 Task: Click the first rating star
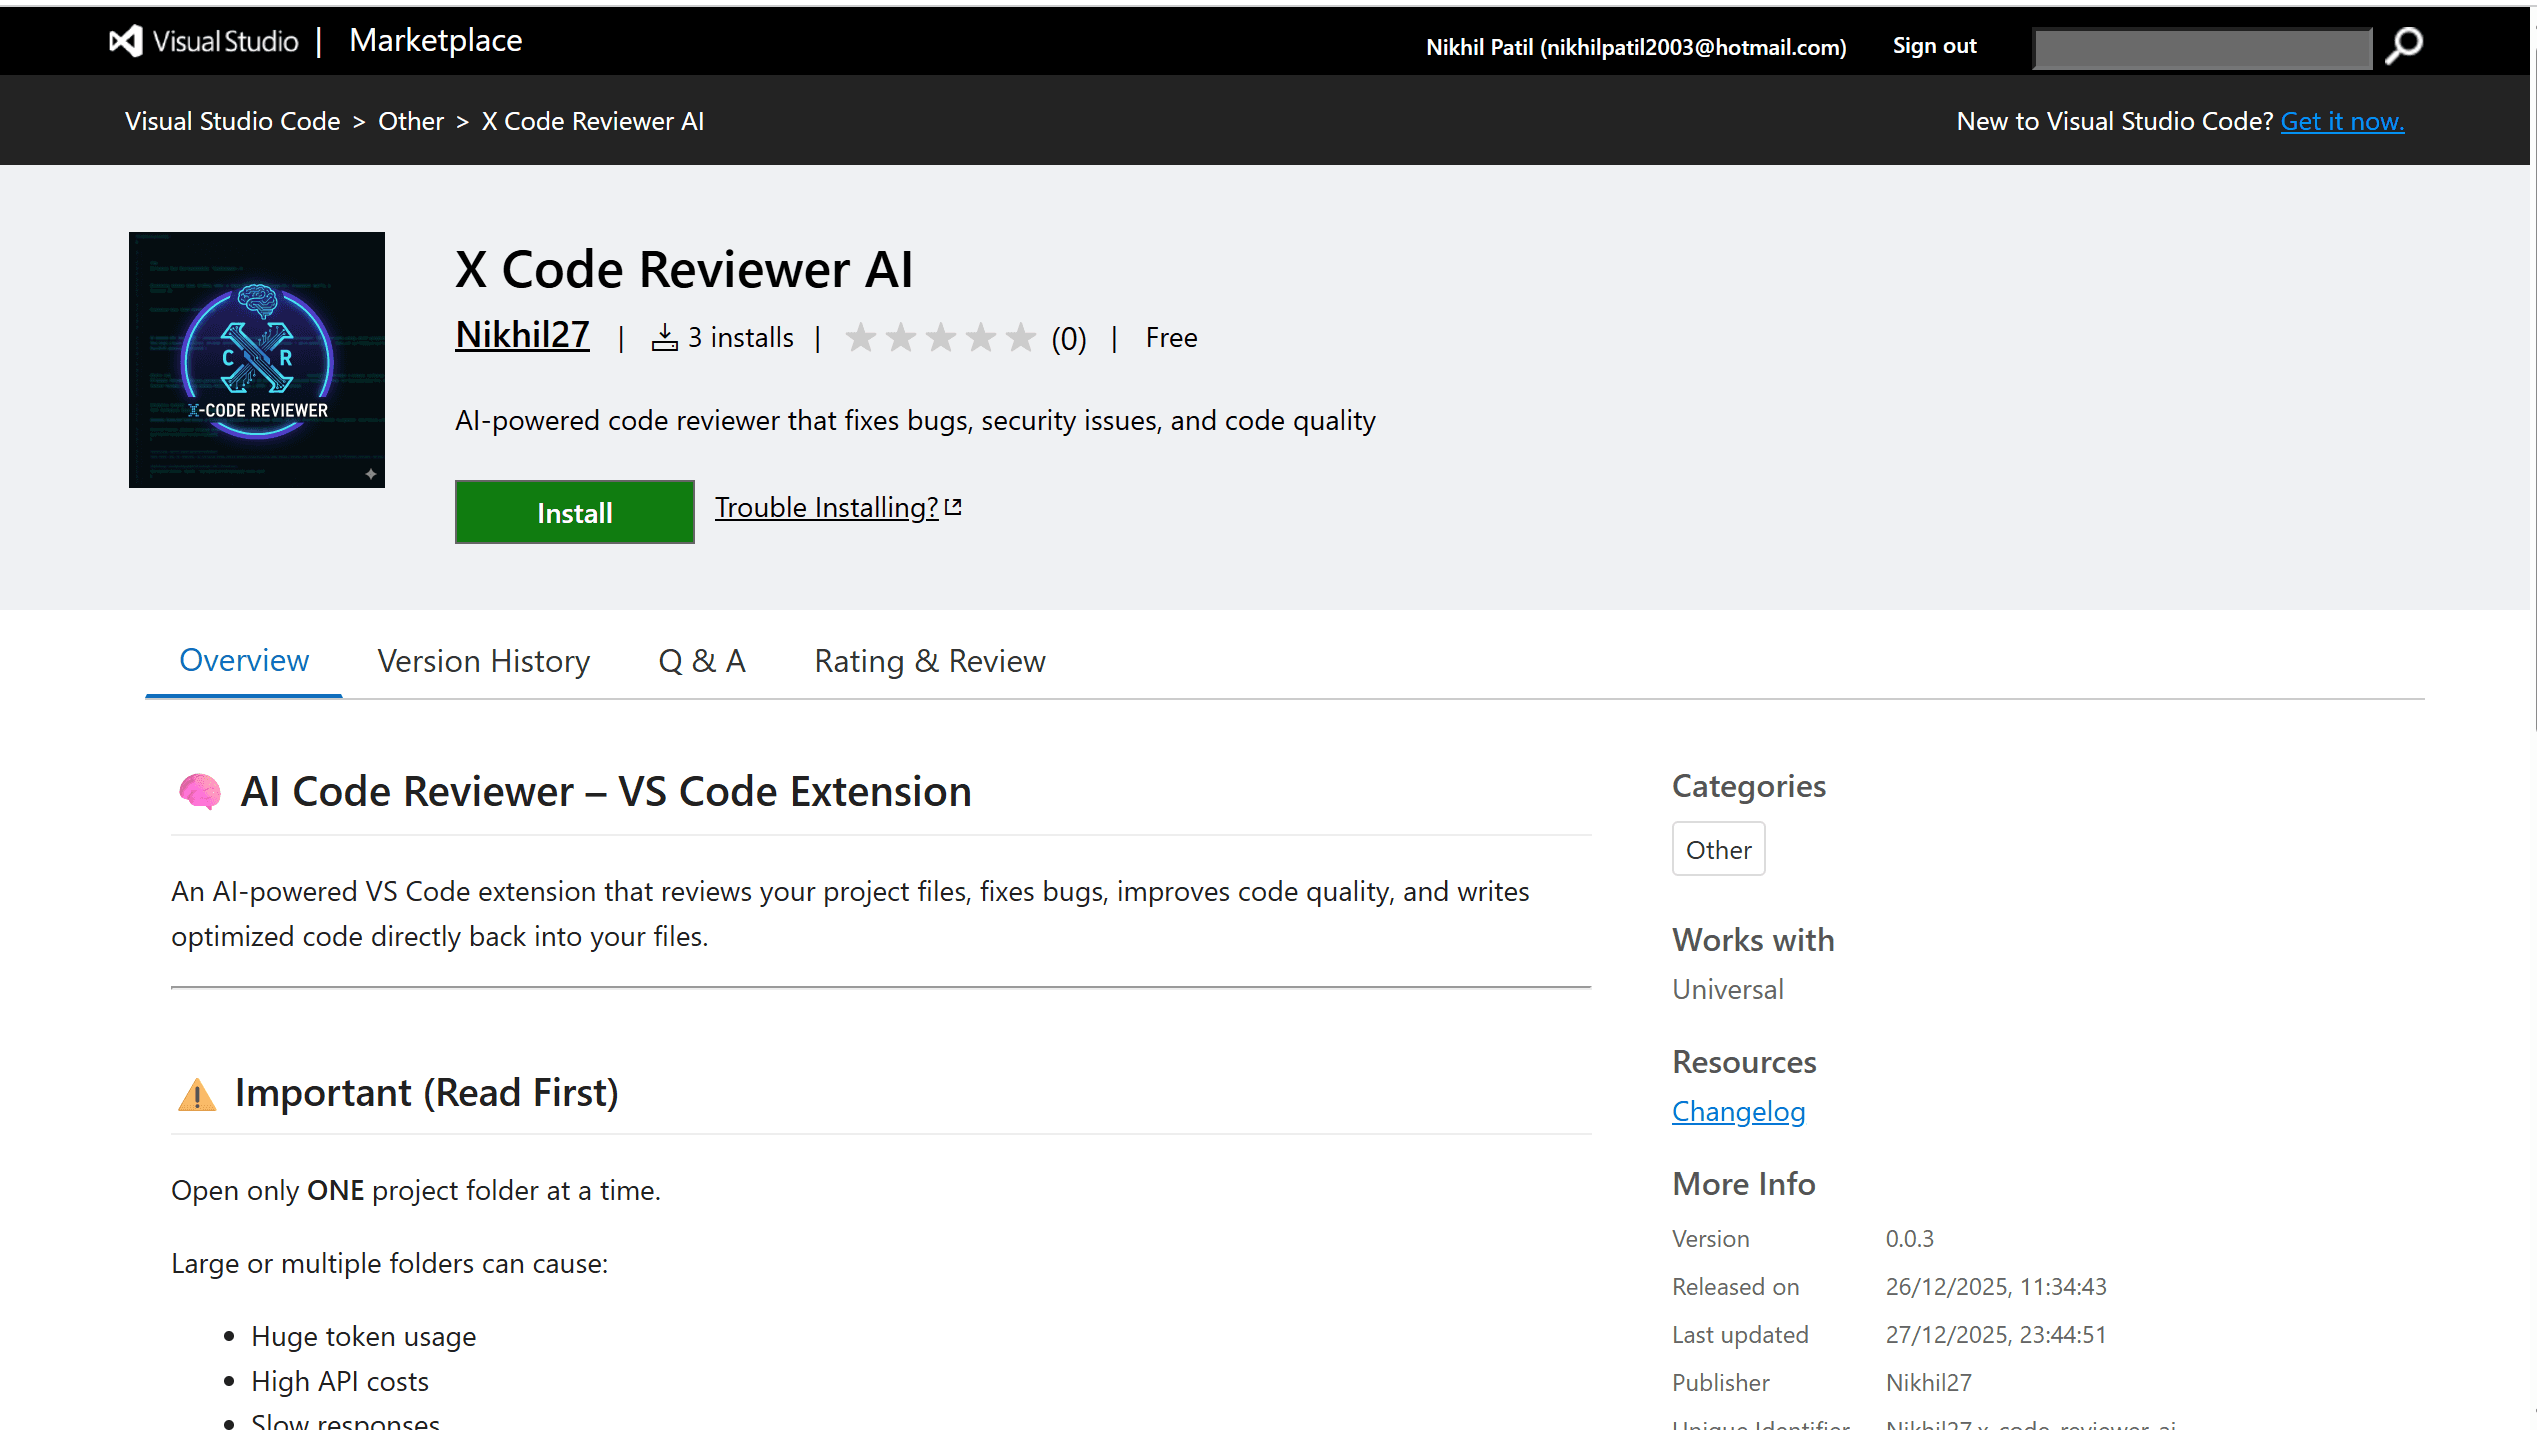point(860,337)
